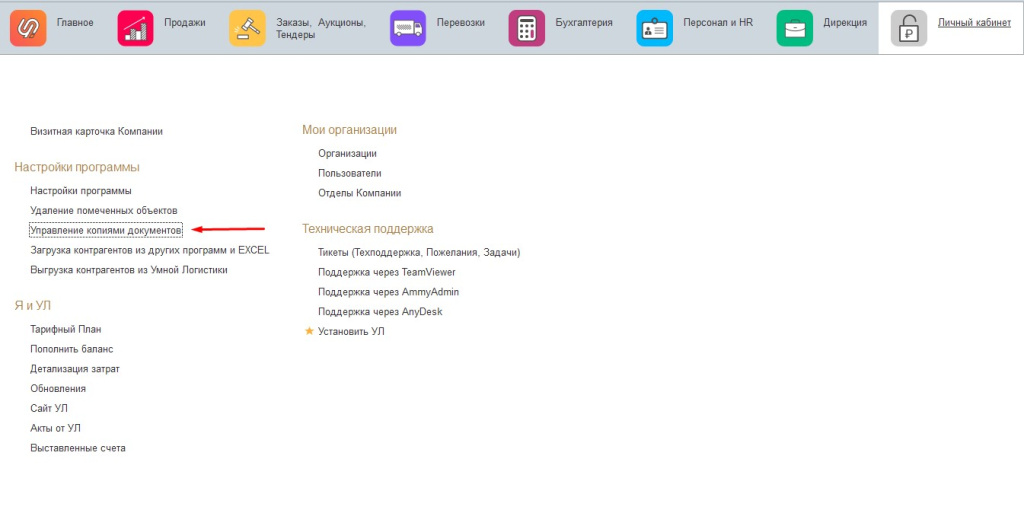Click the Настройки программы section heading

tap(77, 167)
